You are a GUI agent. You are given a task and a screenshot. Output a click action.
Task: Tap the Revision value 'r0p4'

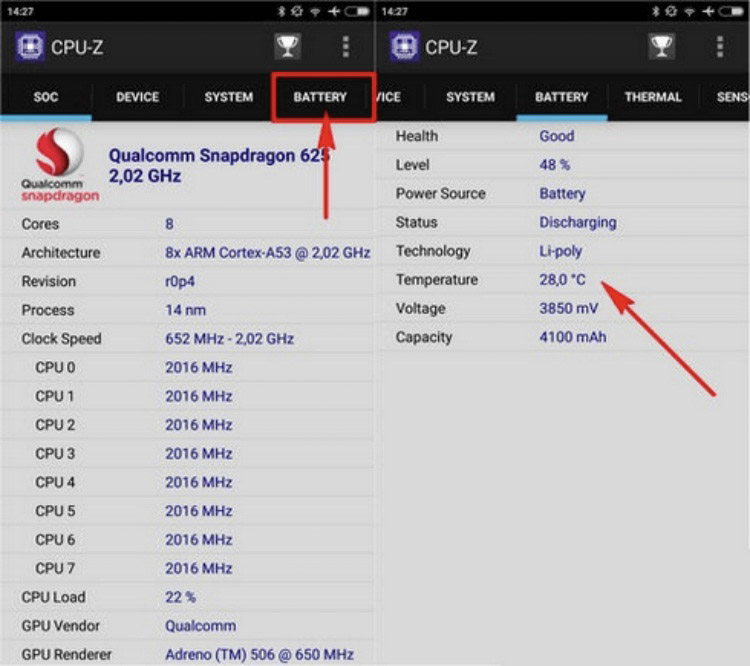click(x=180, y=281)
